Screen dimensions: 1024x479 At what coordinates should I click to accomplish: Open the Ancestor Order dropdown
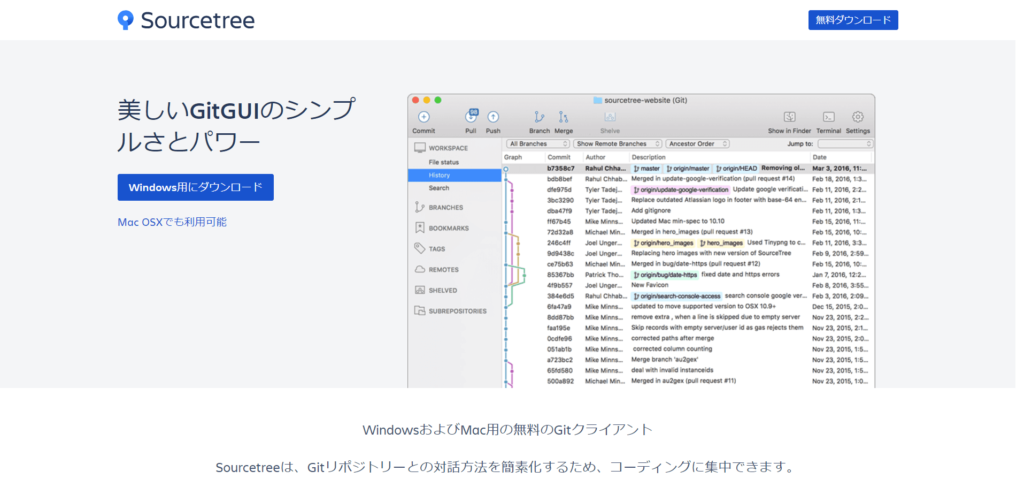click(x=699, y=144)
